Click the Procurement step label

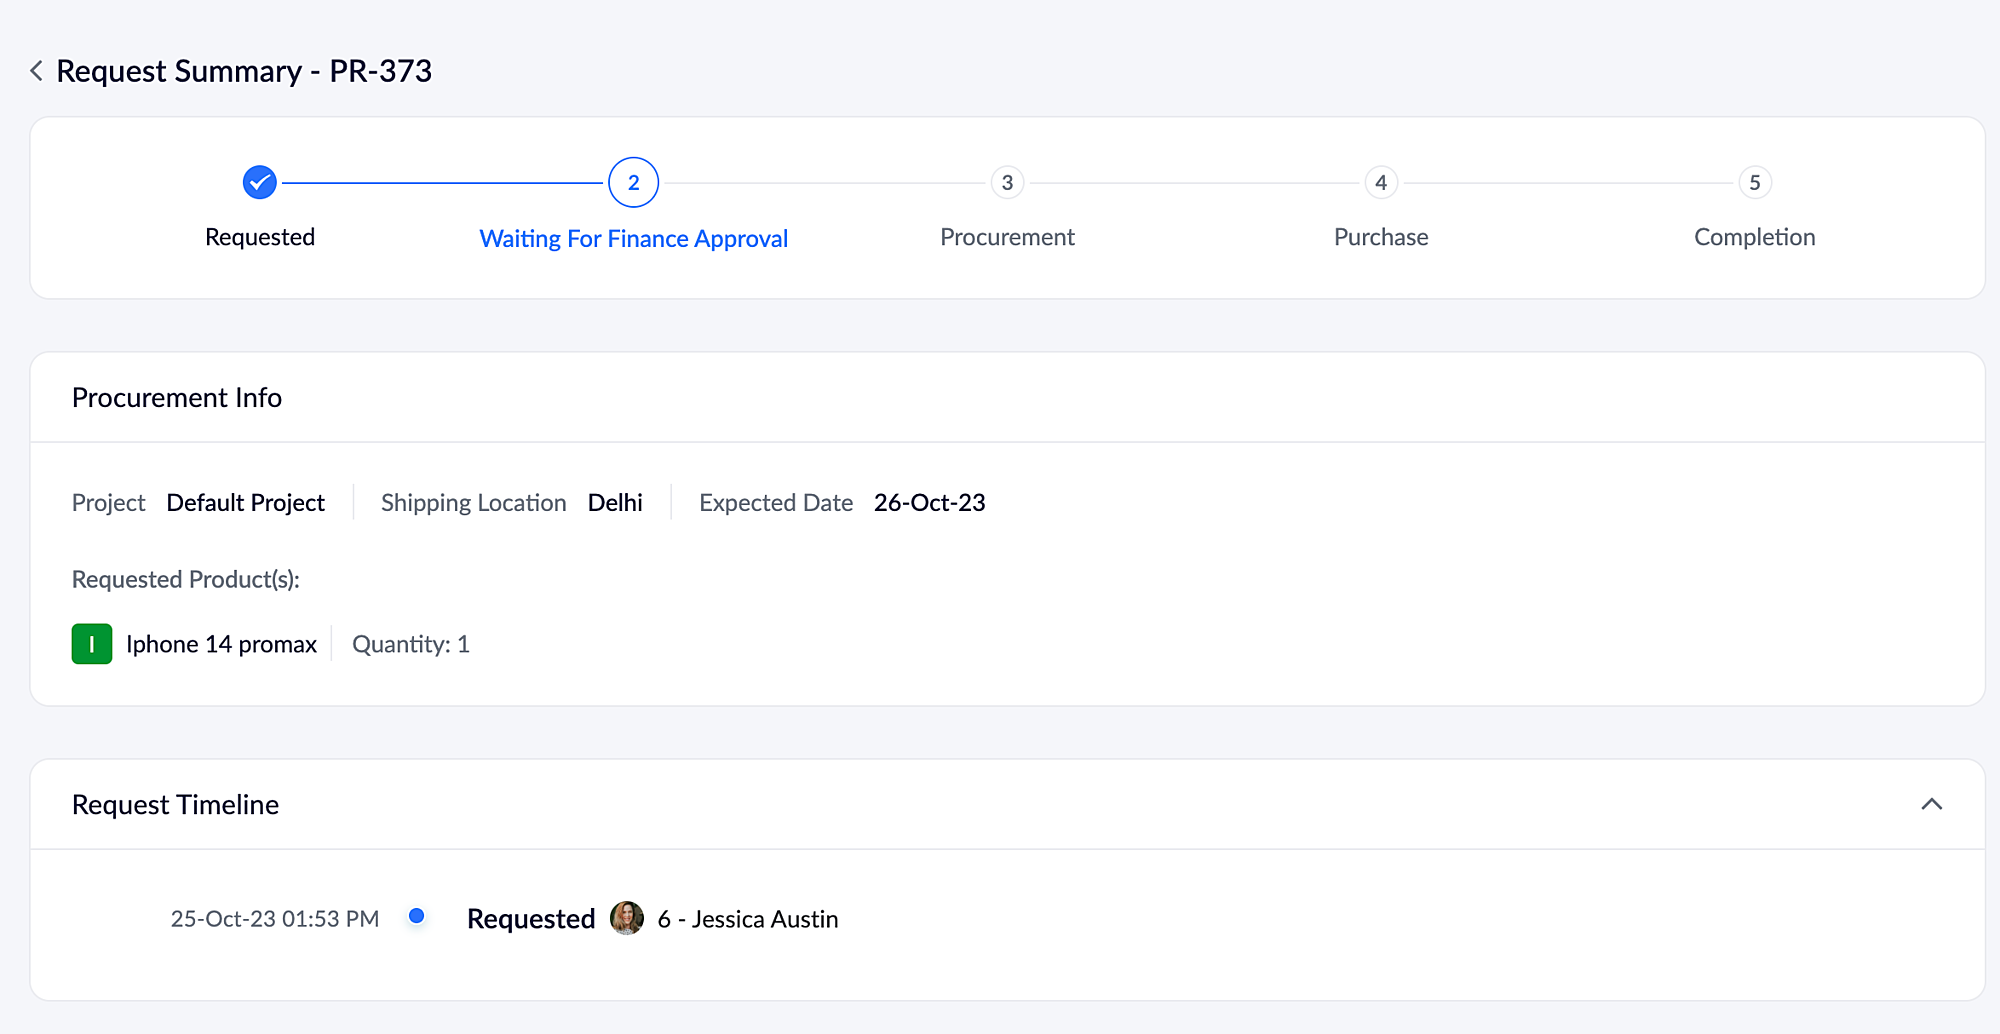(x=1007, y=237)
